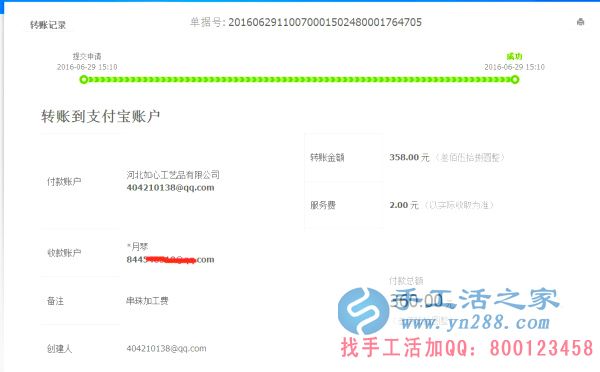Image resolution: width=600 pixels, height=372 pixels.
Task: Click the 提交申请 step label
Action: 87,57
